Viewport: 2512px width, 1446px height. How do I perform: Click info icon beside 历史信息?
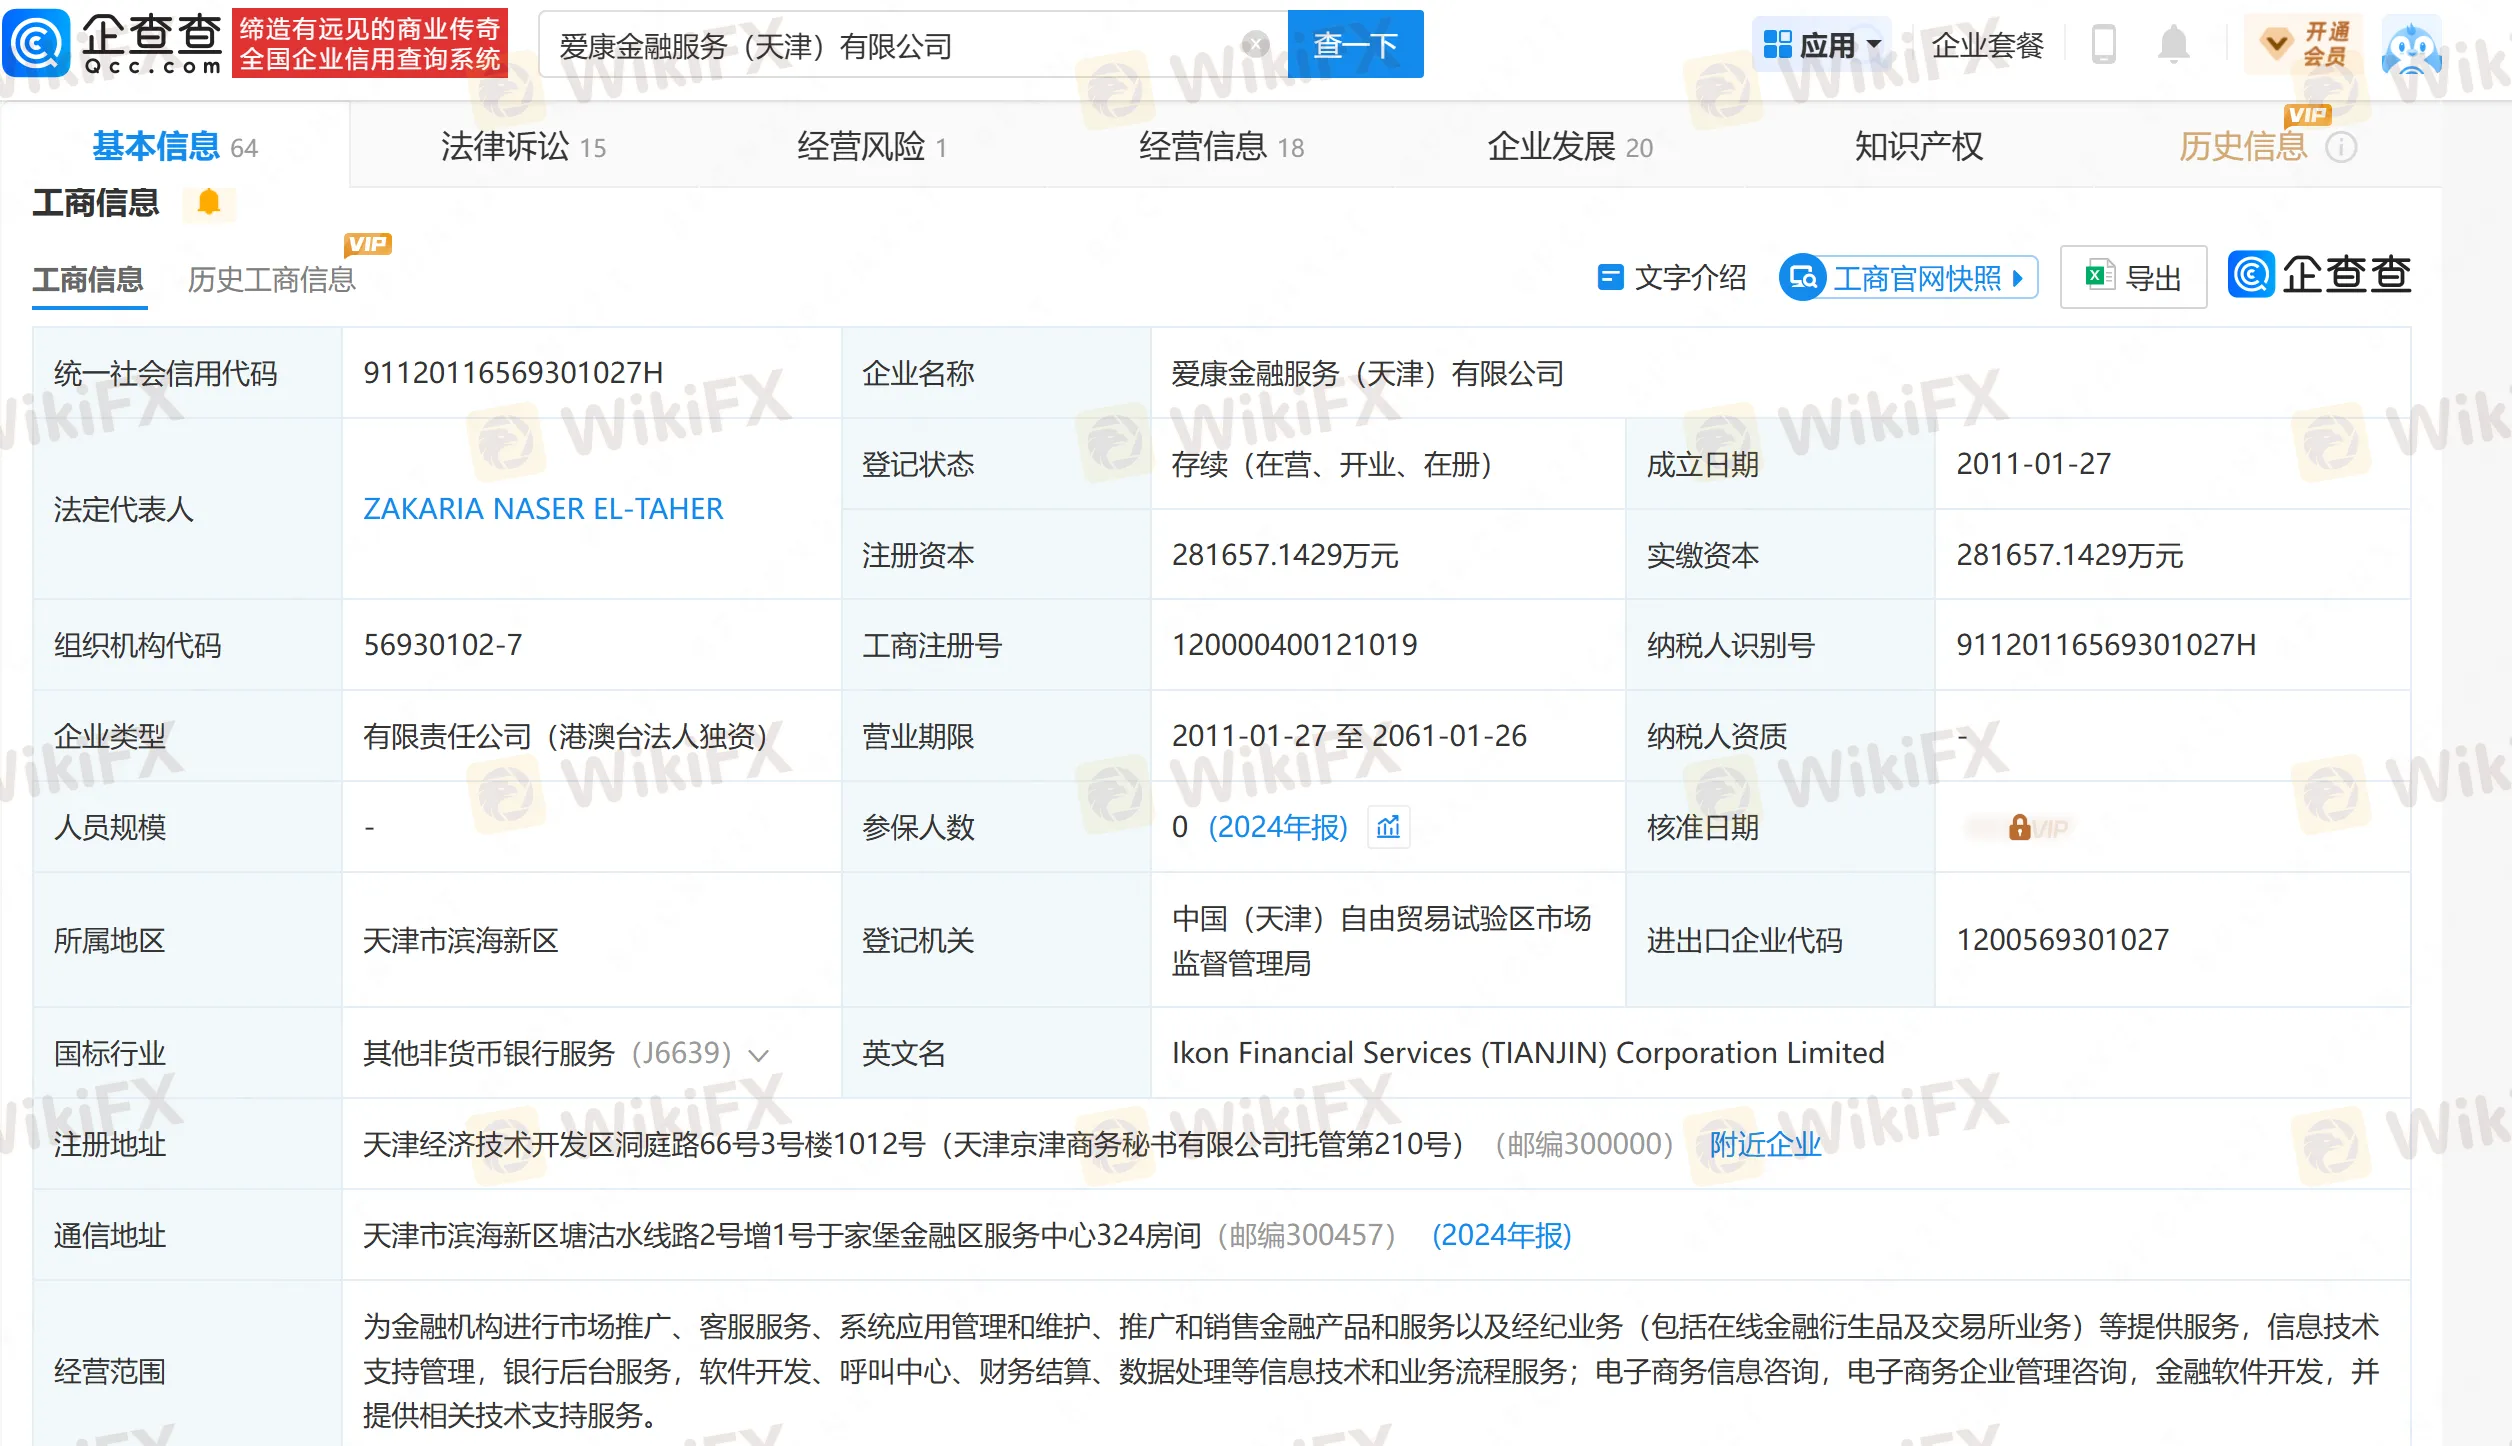click(2341, 148)
